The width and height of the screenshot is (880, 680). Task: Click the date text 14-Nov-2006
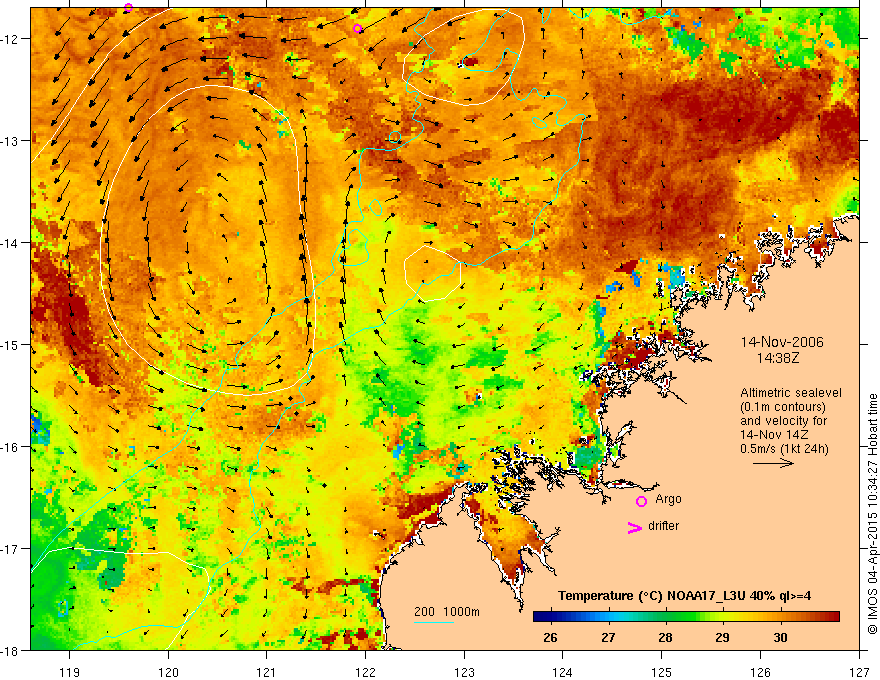point(782,342)
